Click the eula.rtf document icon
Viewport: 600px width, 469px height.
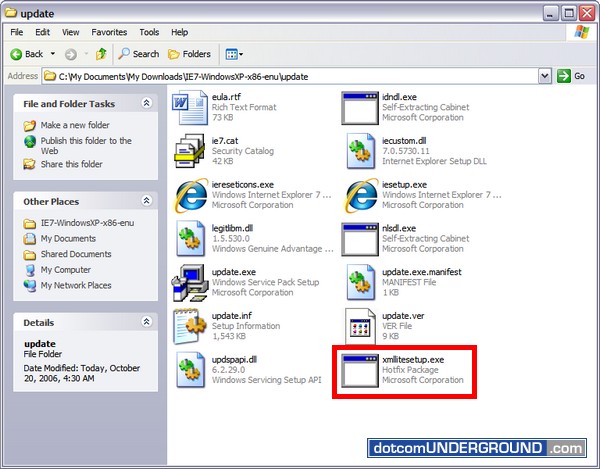pyautogui.click(x=189, y=107)
